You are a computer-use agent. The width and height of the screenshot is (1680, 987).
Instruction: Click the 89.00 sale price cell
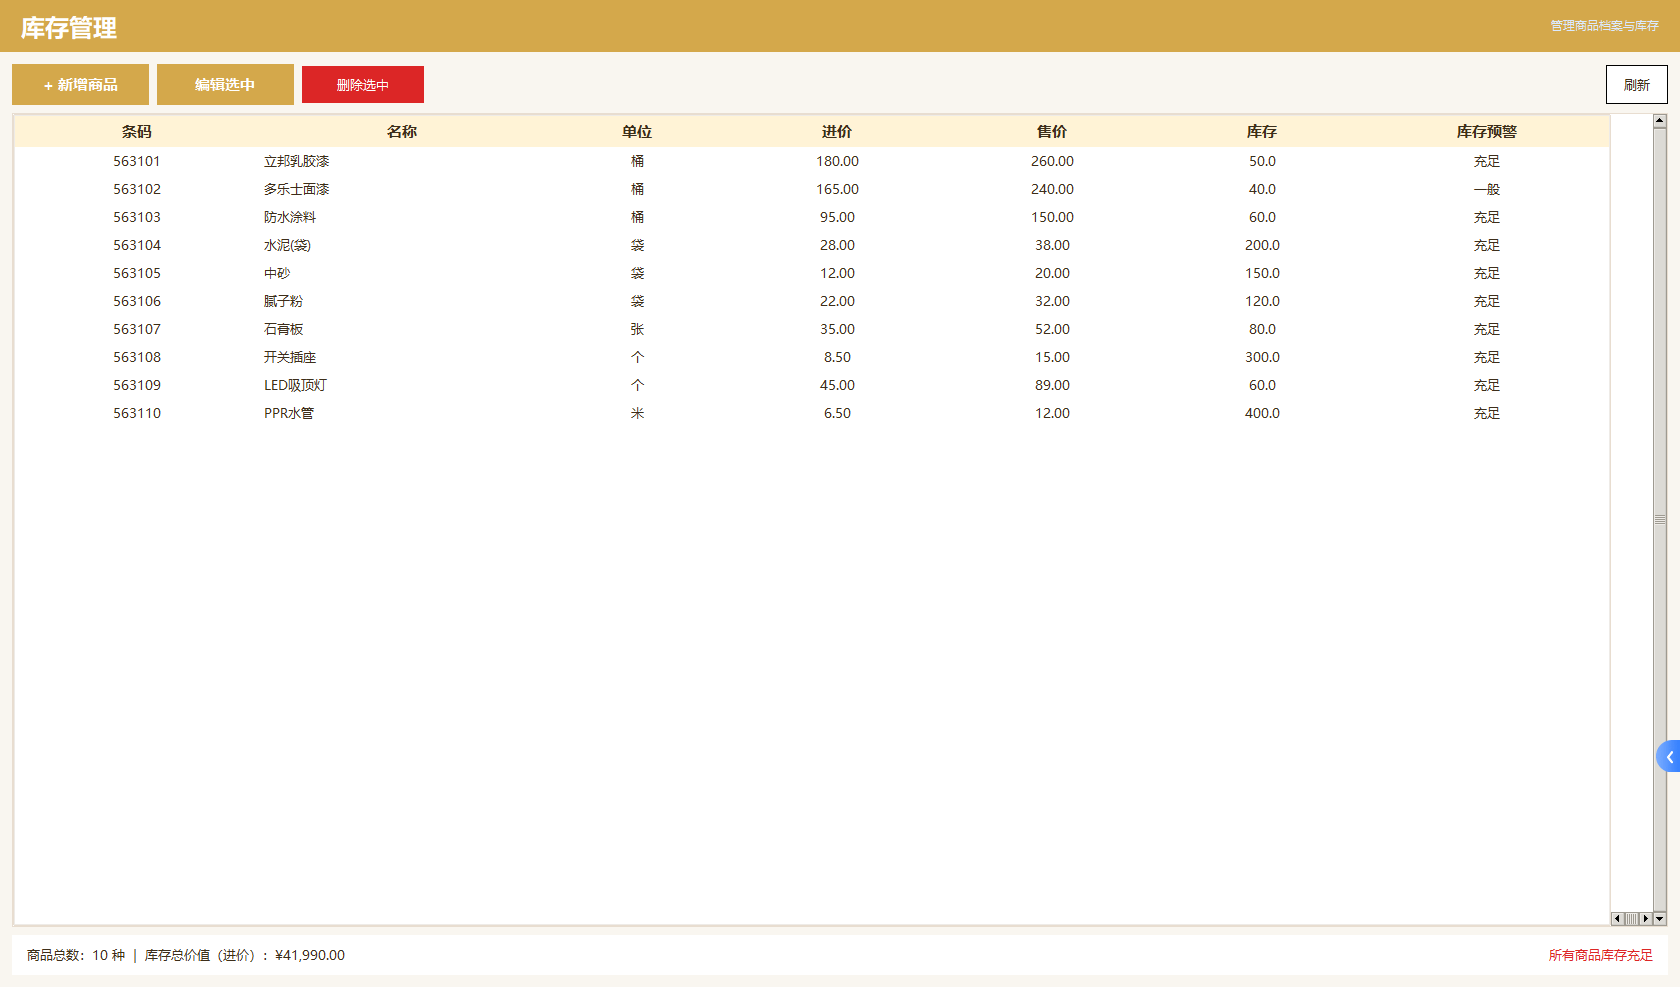point(1052,385)
